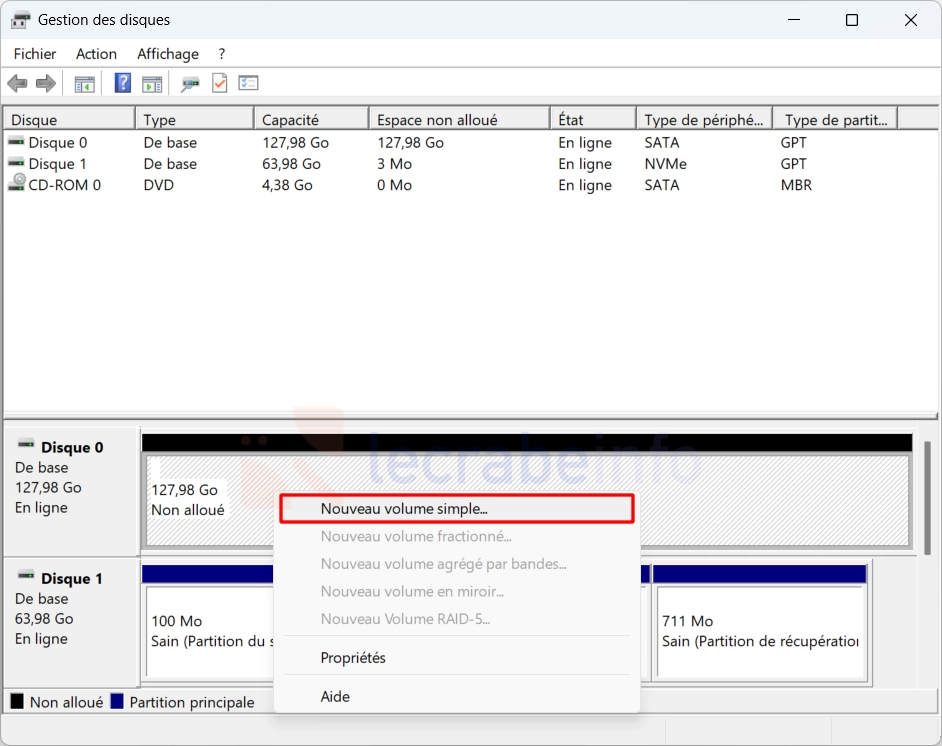Select CD-ROM 0 row in disk list
Screen dimensions: 942x746
pyautogui.click(x=64, y=185)
